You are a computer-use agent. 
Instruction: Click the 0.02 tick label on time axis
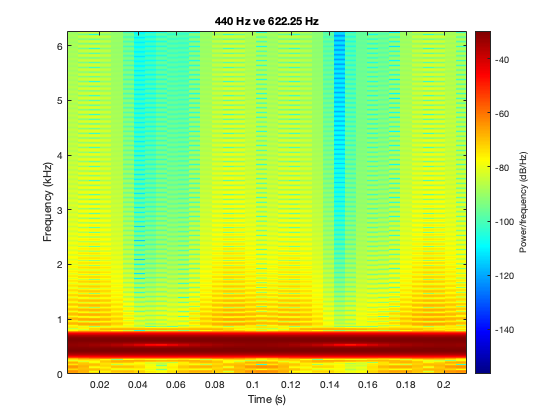(99, 385)
